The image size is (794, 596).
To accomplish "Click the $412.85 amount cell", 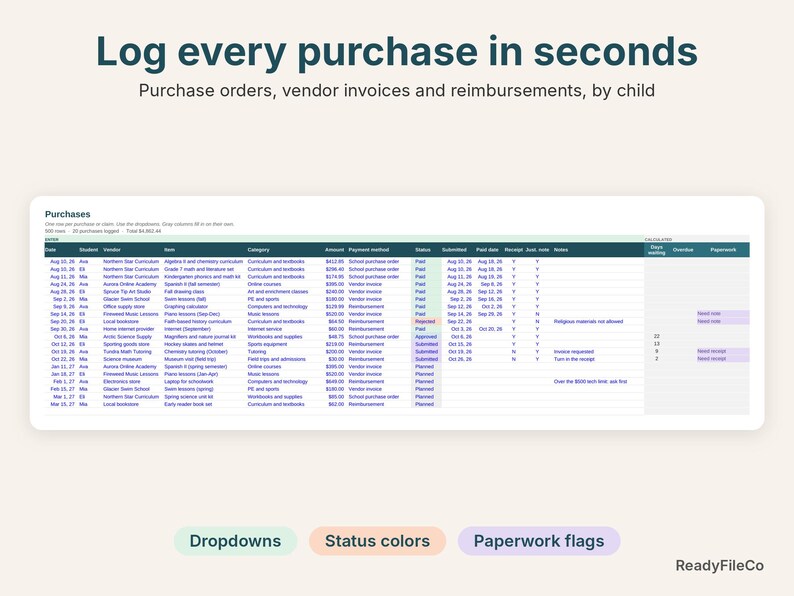I will click(x=335, y=262).
